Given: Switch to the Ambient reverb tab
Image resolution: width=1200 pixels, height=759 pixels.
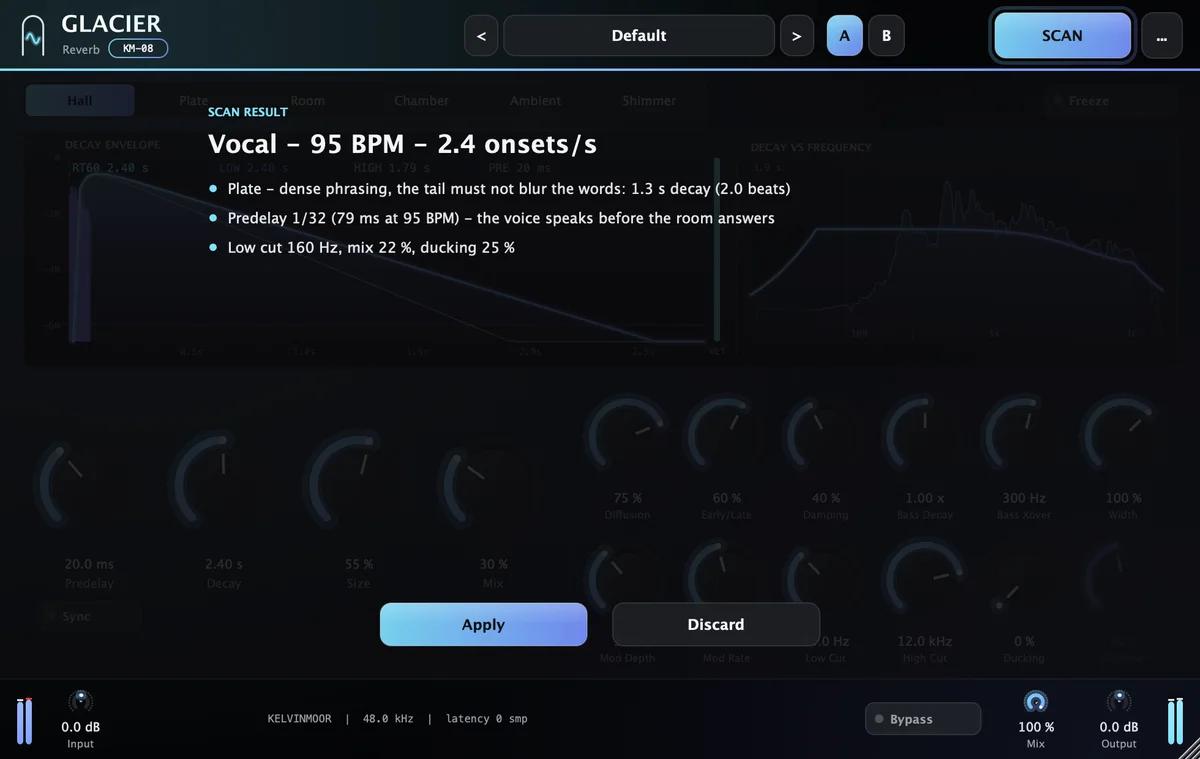Looking at the screenshot, I should pyautogui.click(x=536, y=101).
